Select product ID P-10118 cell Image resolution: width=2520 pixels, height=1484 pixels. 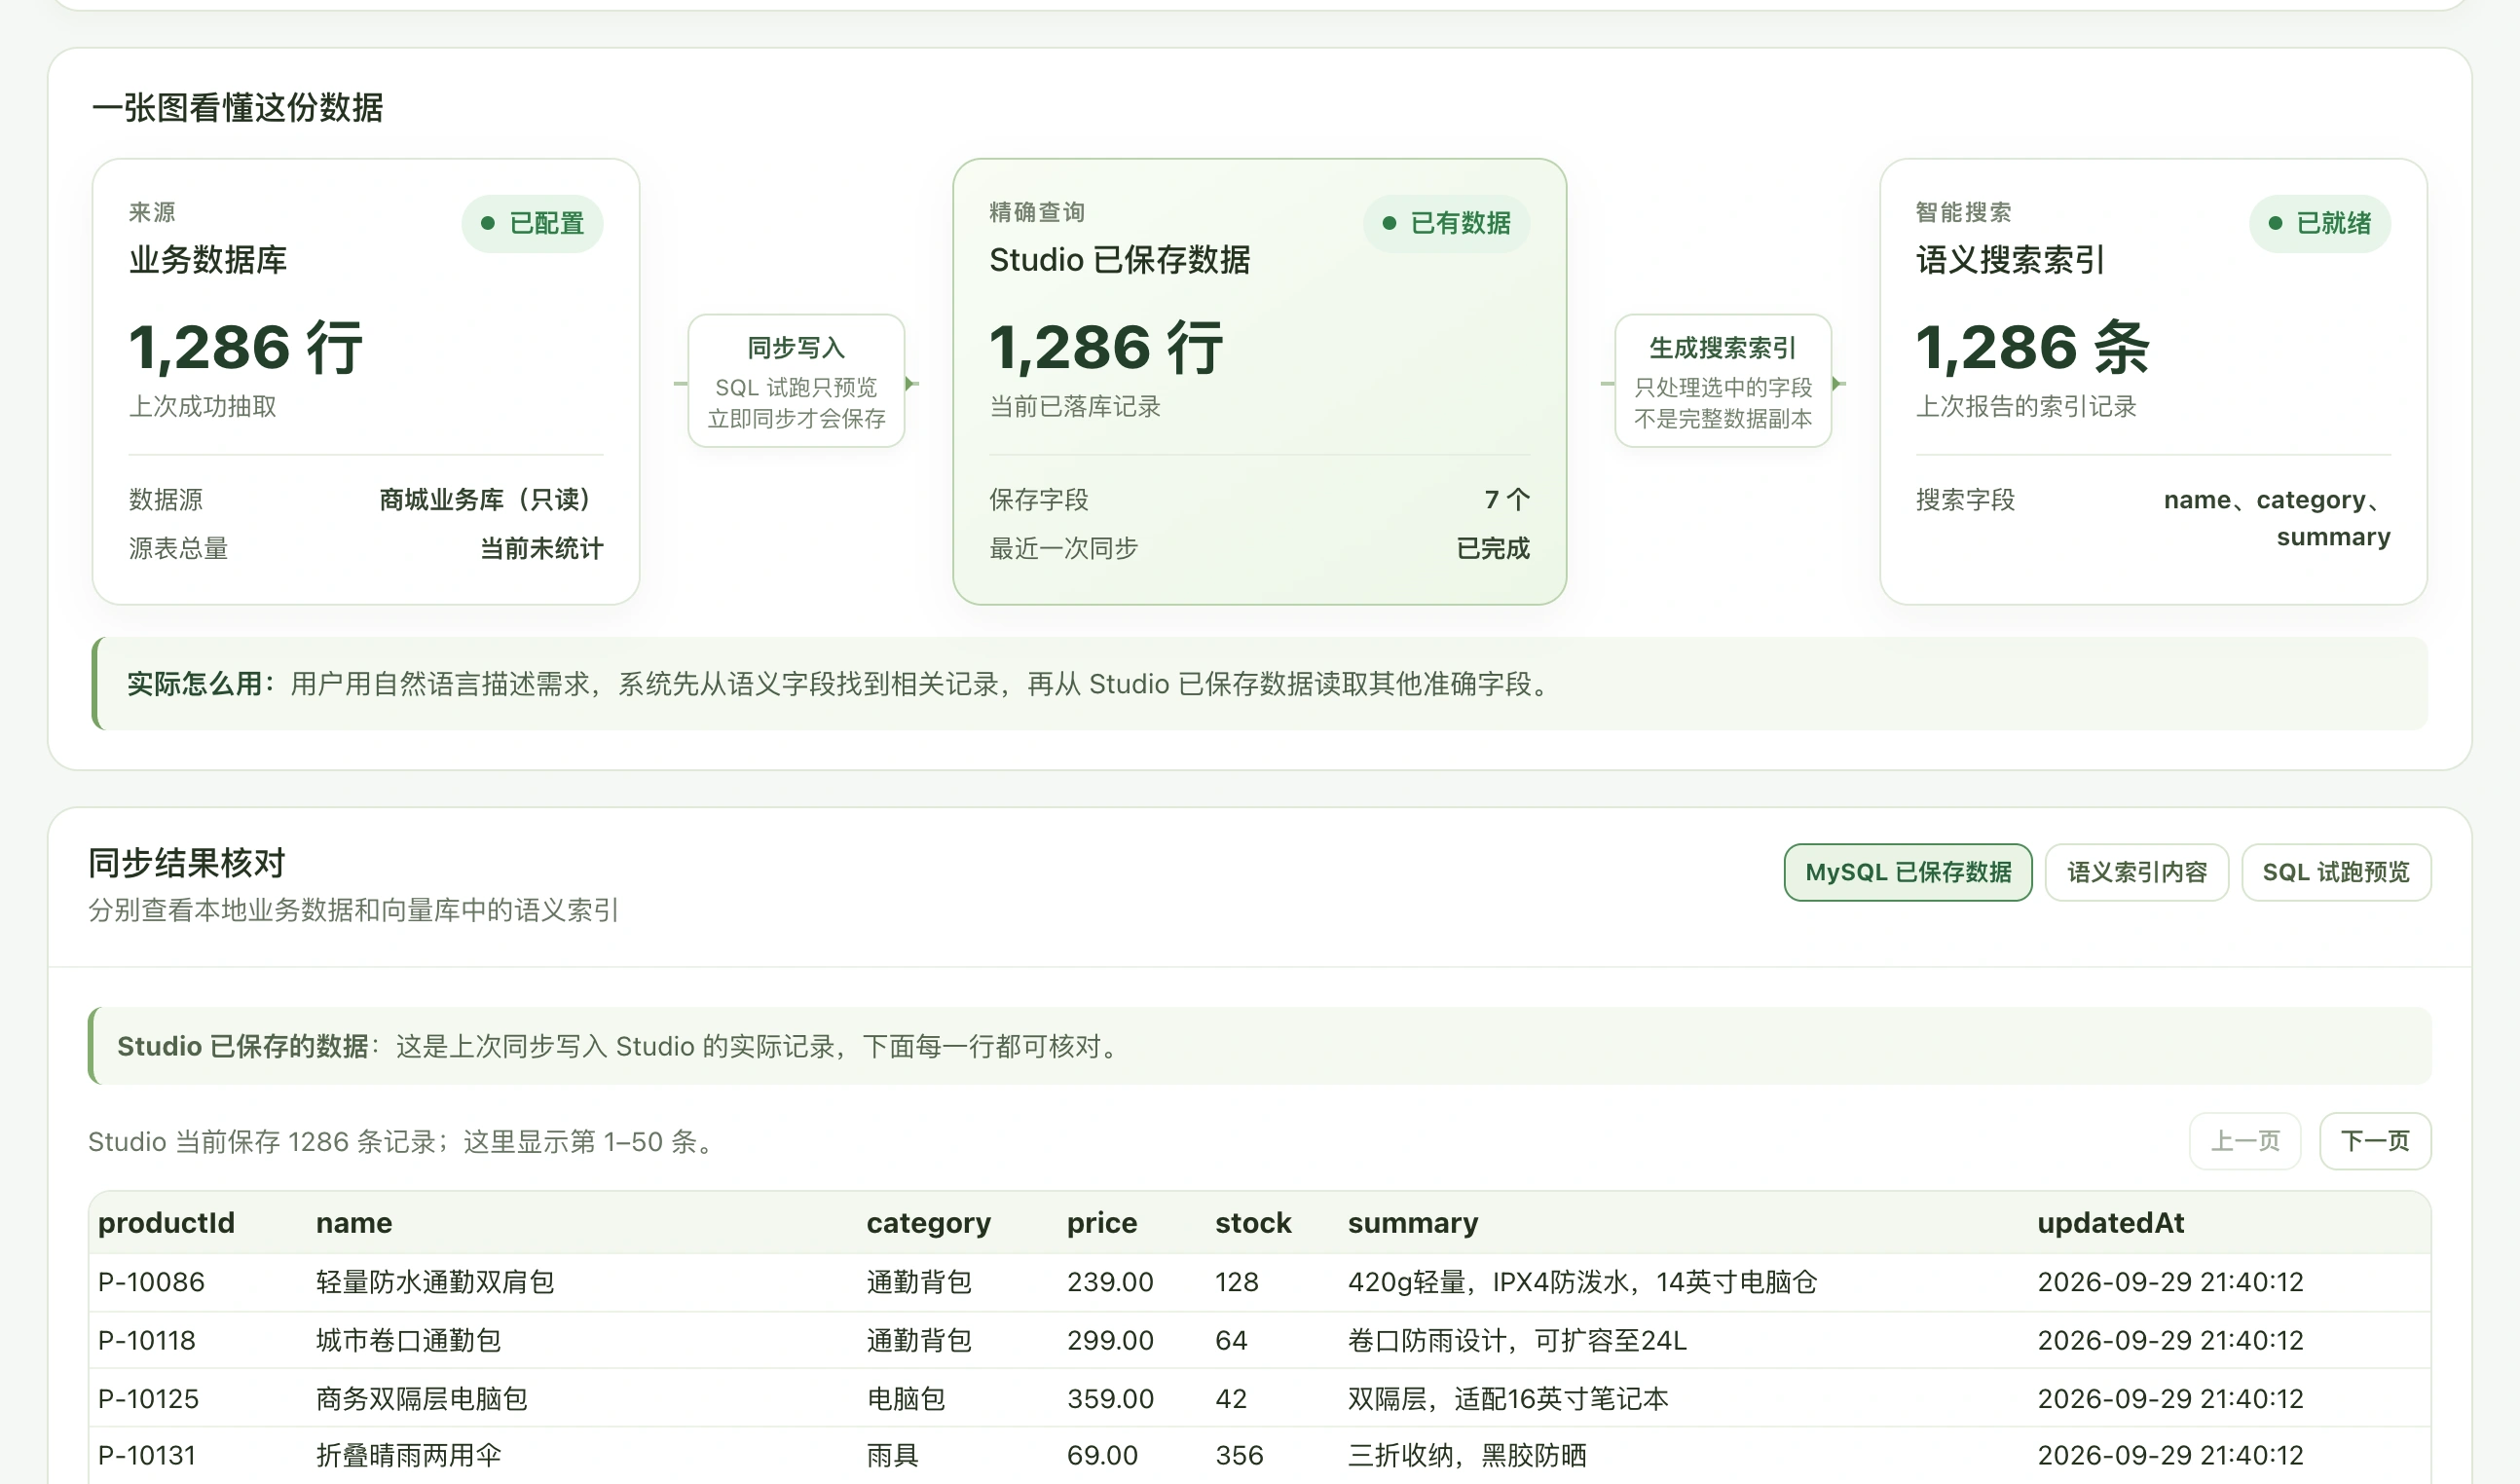146,1340
